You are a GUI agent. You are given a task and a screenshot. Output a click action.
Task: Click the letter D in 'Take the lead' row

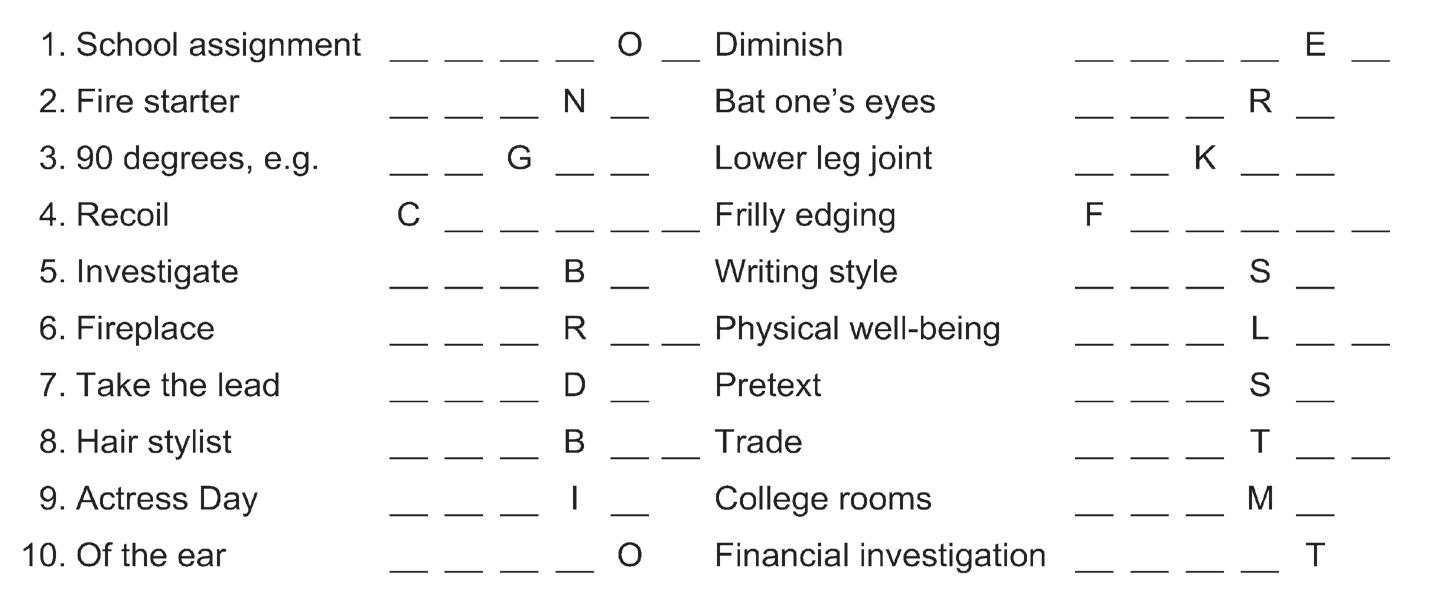point(574,385)
